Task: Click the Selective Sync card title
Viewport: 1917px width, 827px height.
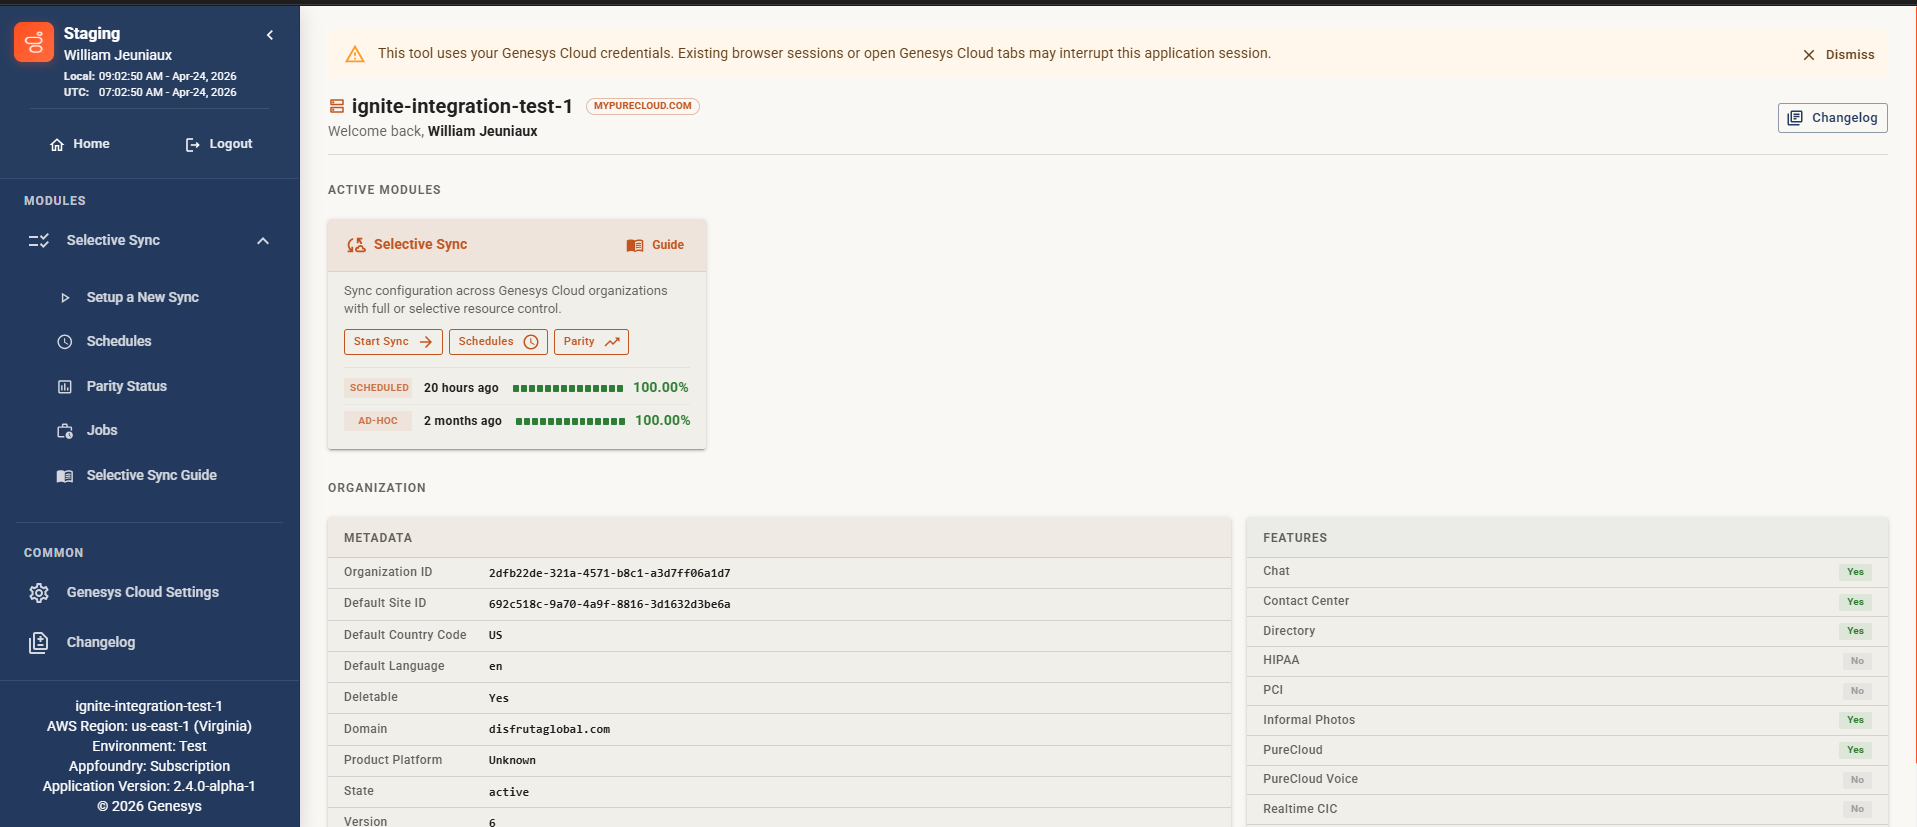Action: pyautogui.click(x=420, y=244)
